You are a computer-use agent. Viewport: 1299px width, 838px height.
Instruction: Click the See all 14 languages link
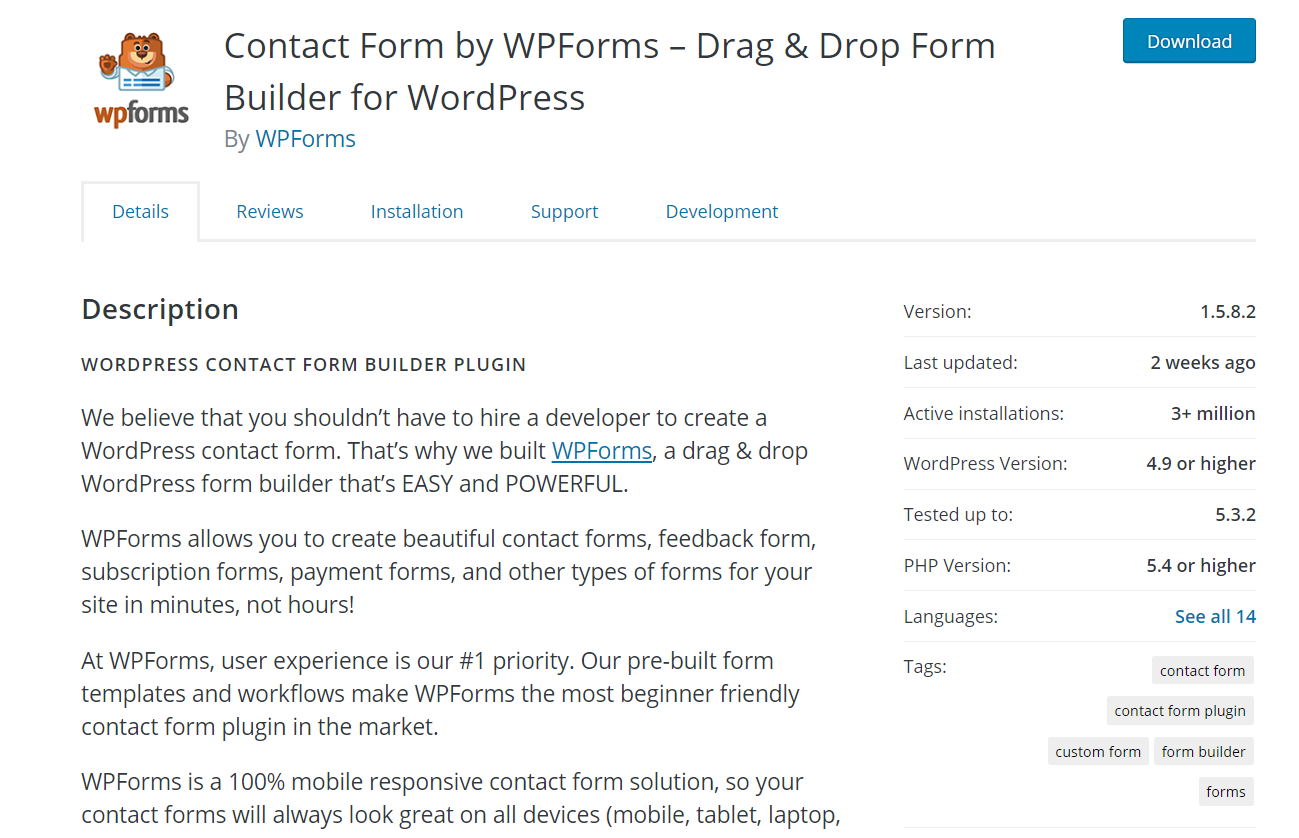coord(1215,616)
